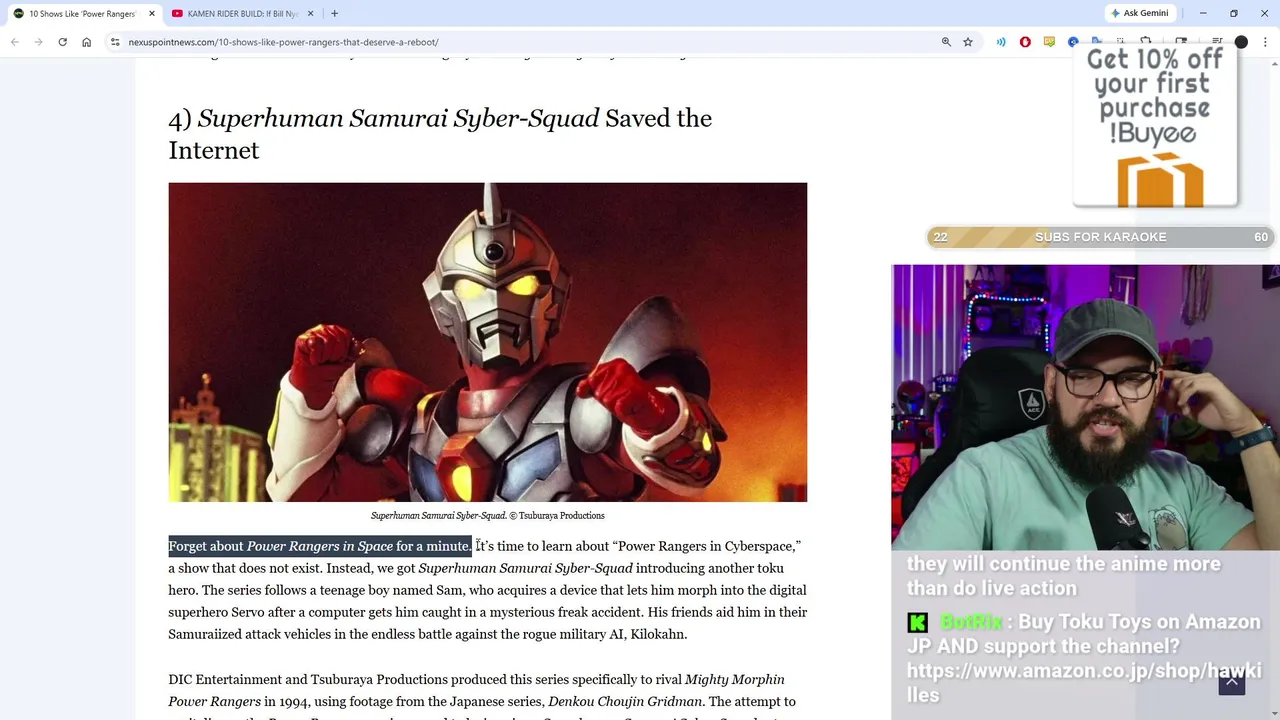Click the blue circular extension icon
Image resolution: width=1280 pixels, height=720 pixels.
coord(1073,42)
